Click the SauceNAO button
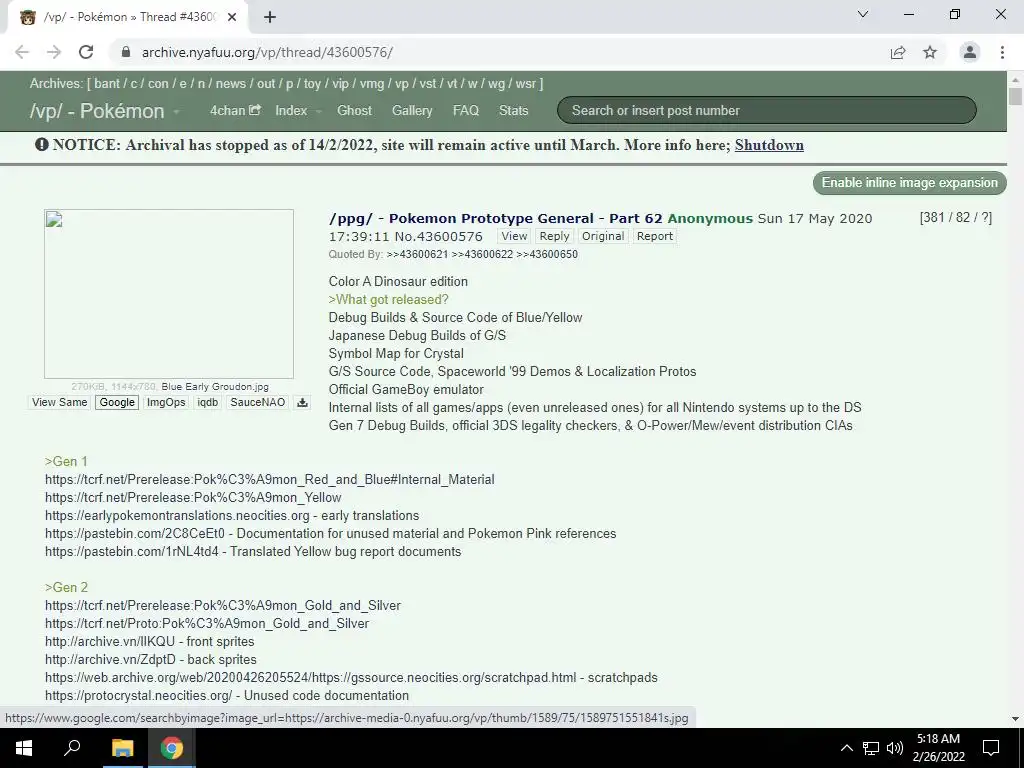1024x768 pixels. point(258,402)
